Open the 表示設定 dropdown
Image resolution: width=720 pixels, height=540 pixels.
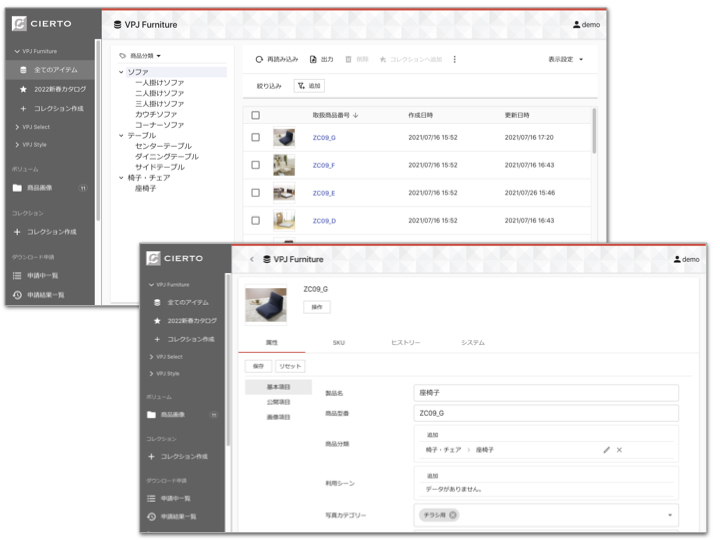coord(565,60)
